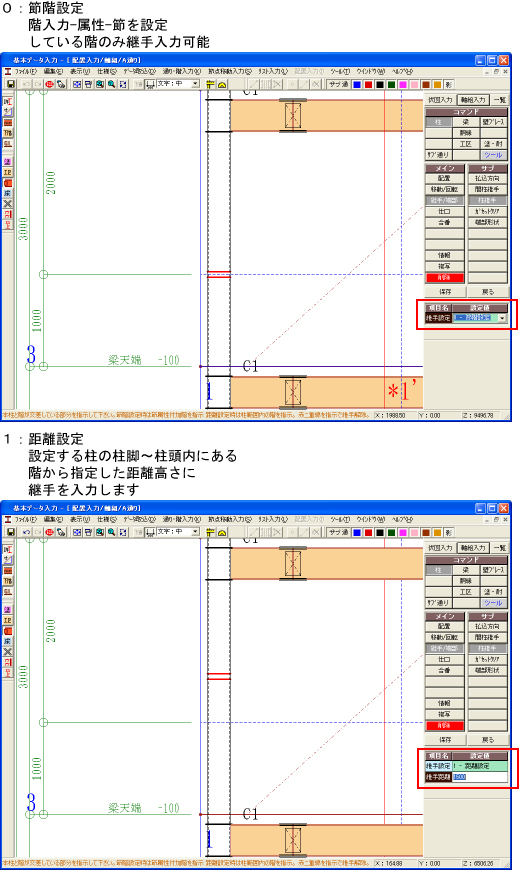Pick the orange color swatch in upper window toolbar

pyautogui.click(x=437, y=84)
